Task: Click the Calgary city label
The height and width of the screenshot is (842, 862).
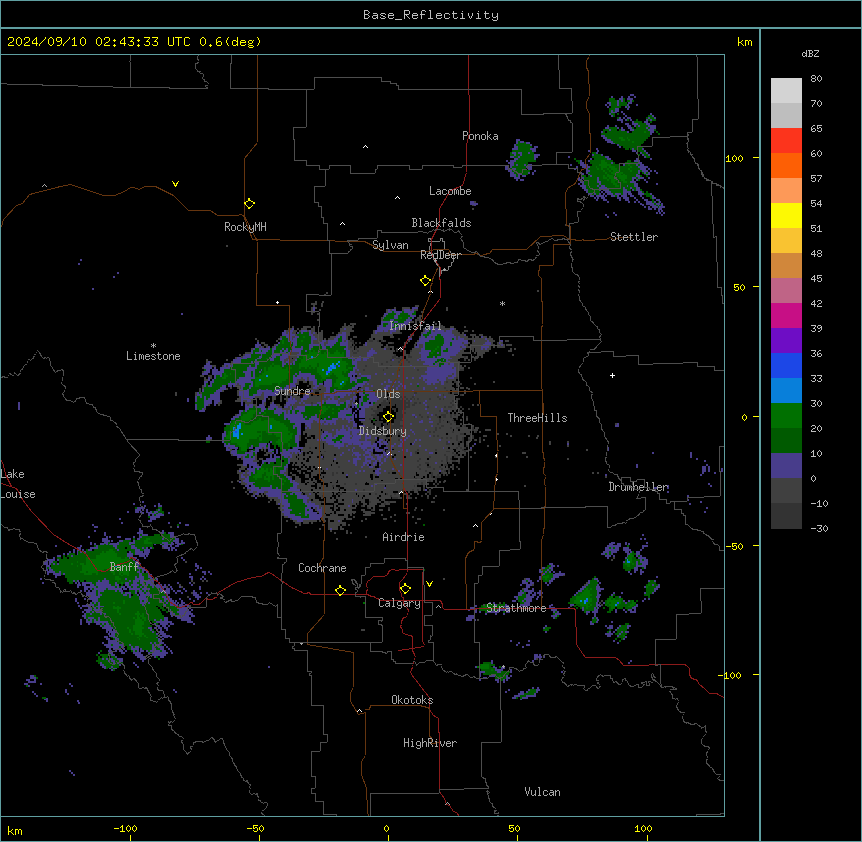Action: point(399,603)
